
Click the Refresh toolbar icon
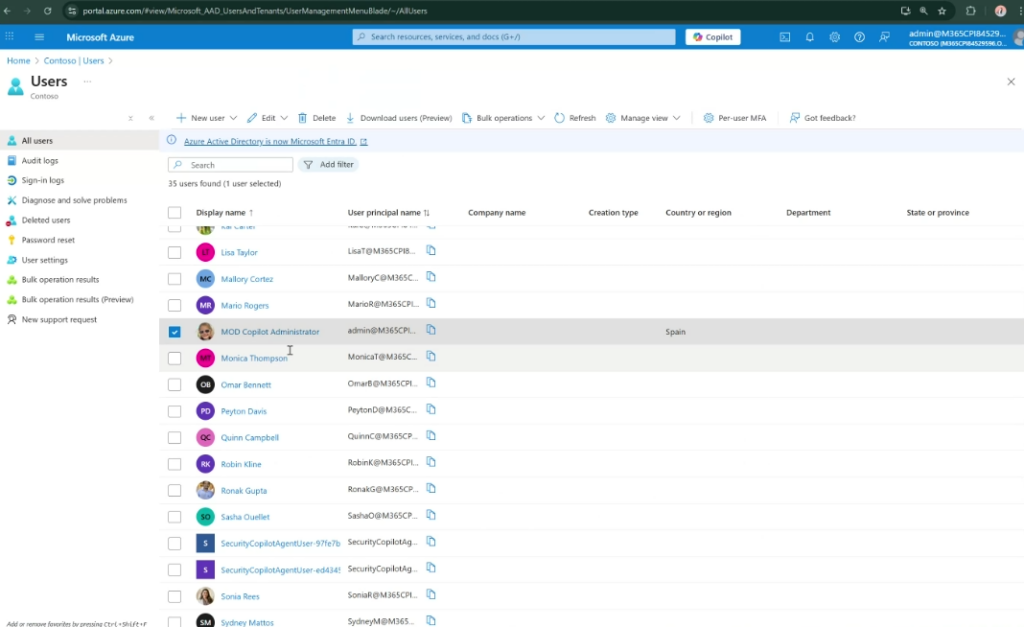[x=575, y=118]
